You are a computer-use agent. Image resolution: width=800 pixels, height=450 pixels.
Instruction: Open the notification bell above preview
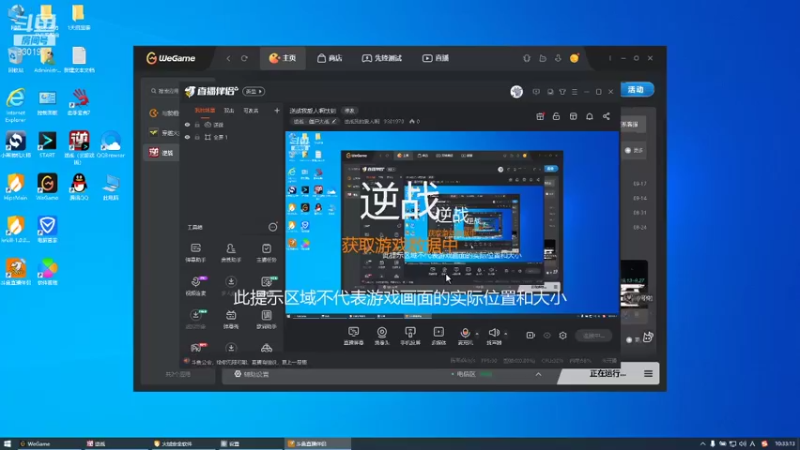589,117
